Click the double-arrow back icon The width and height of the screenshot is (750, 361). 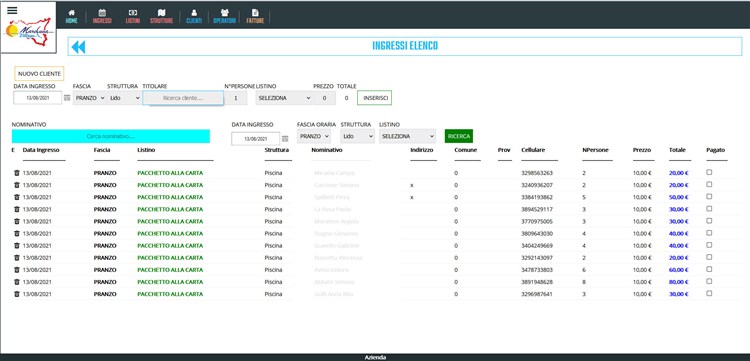click(x=78, y=46)
